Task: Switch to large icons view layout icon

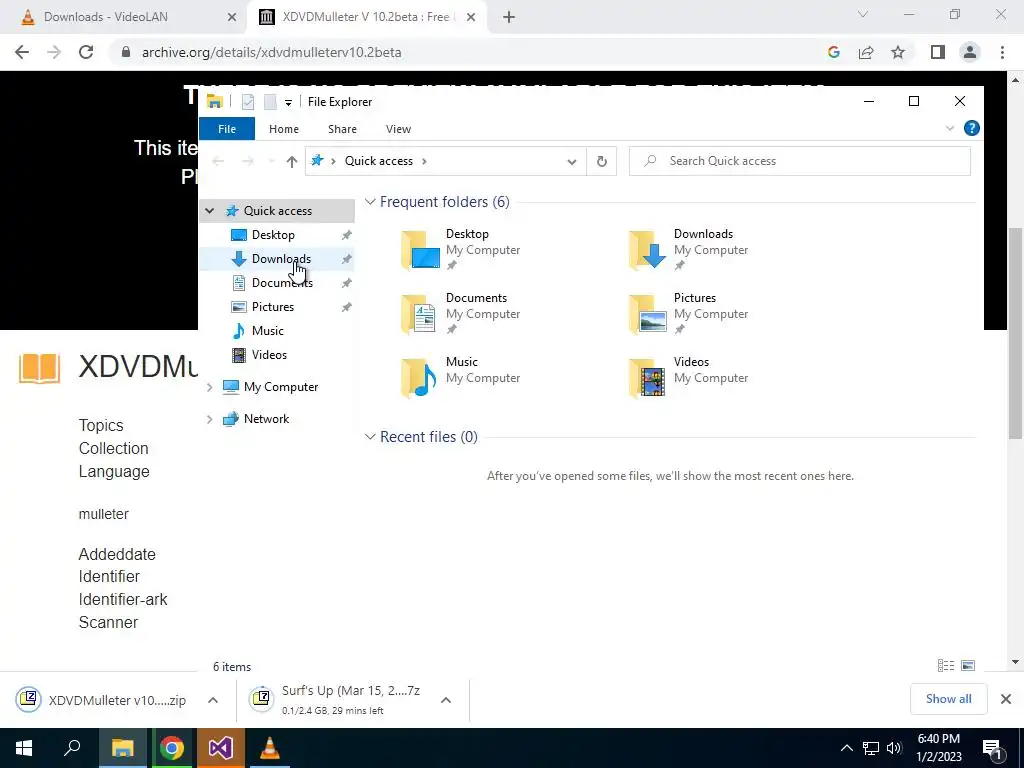Action: 968,665
